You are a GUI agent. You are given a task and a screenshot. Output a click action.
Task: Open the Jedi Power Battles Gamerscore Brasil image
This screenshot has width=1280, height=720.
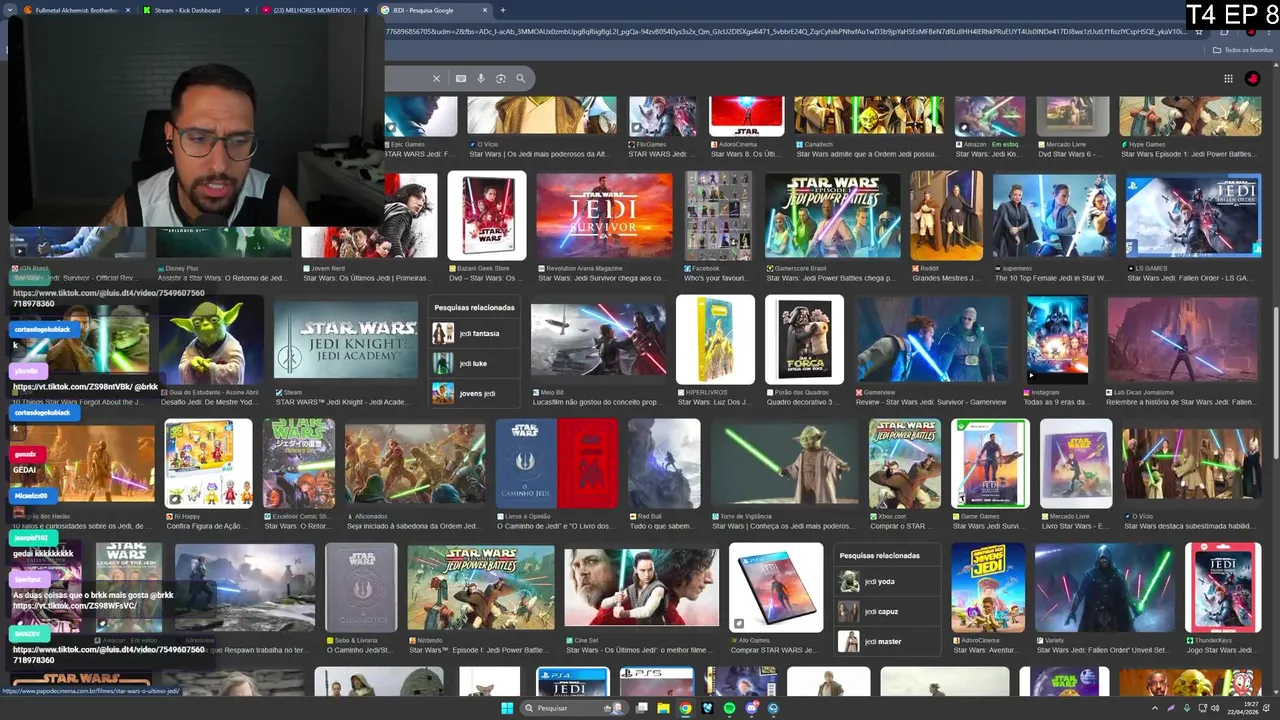pos(832,215)
